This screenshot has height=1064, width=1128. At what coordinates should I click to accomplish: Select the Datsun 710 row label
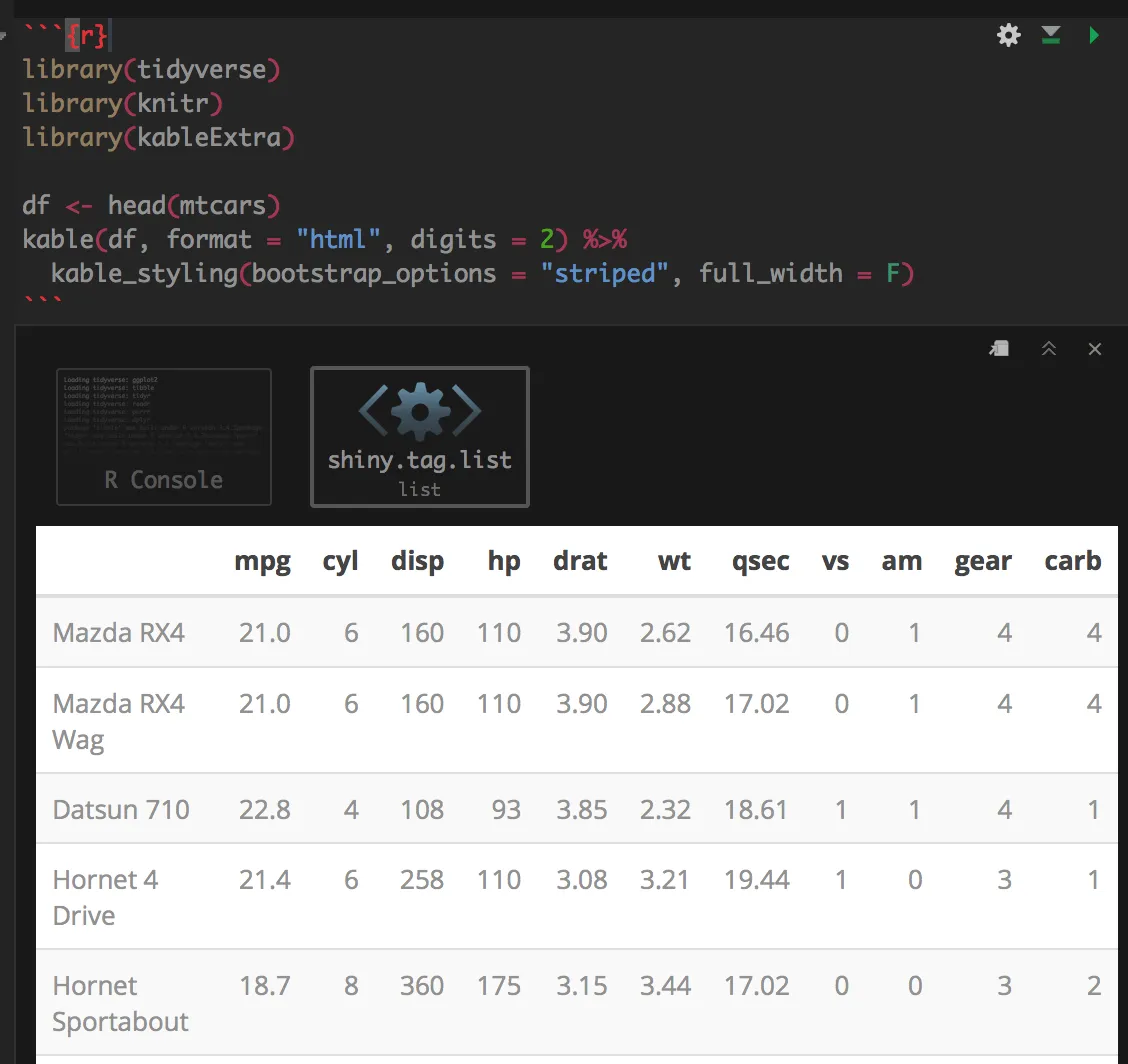pos(121,809)
